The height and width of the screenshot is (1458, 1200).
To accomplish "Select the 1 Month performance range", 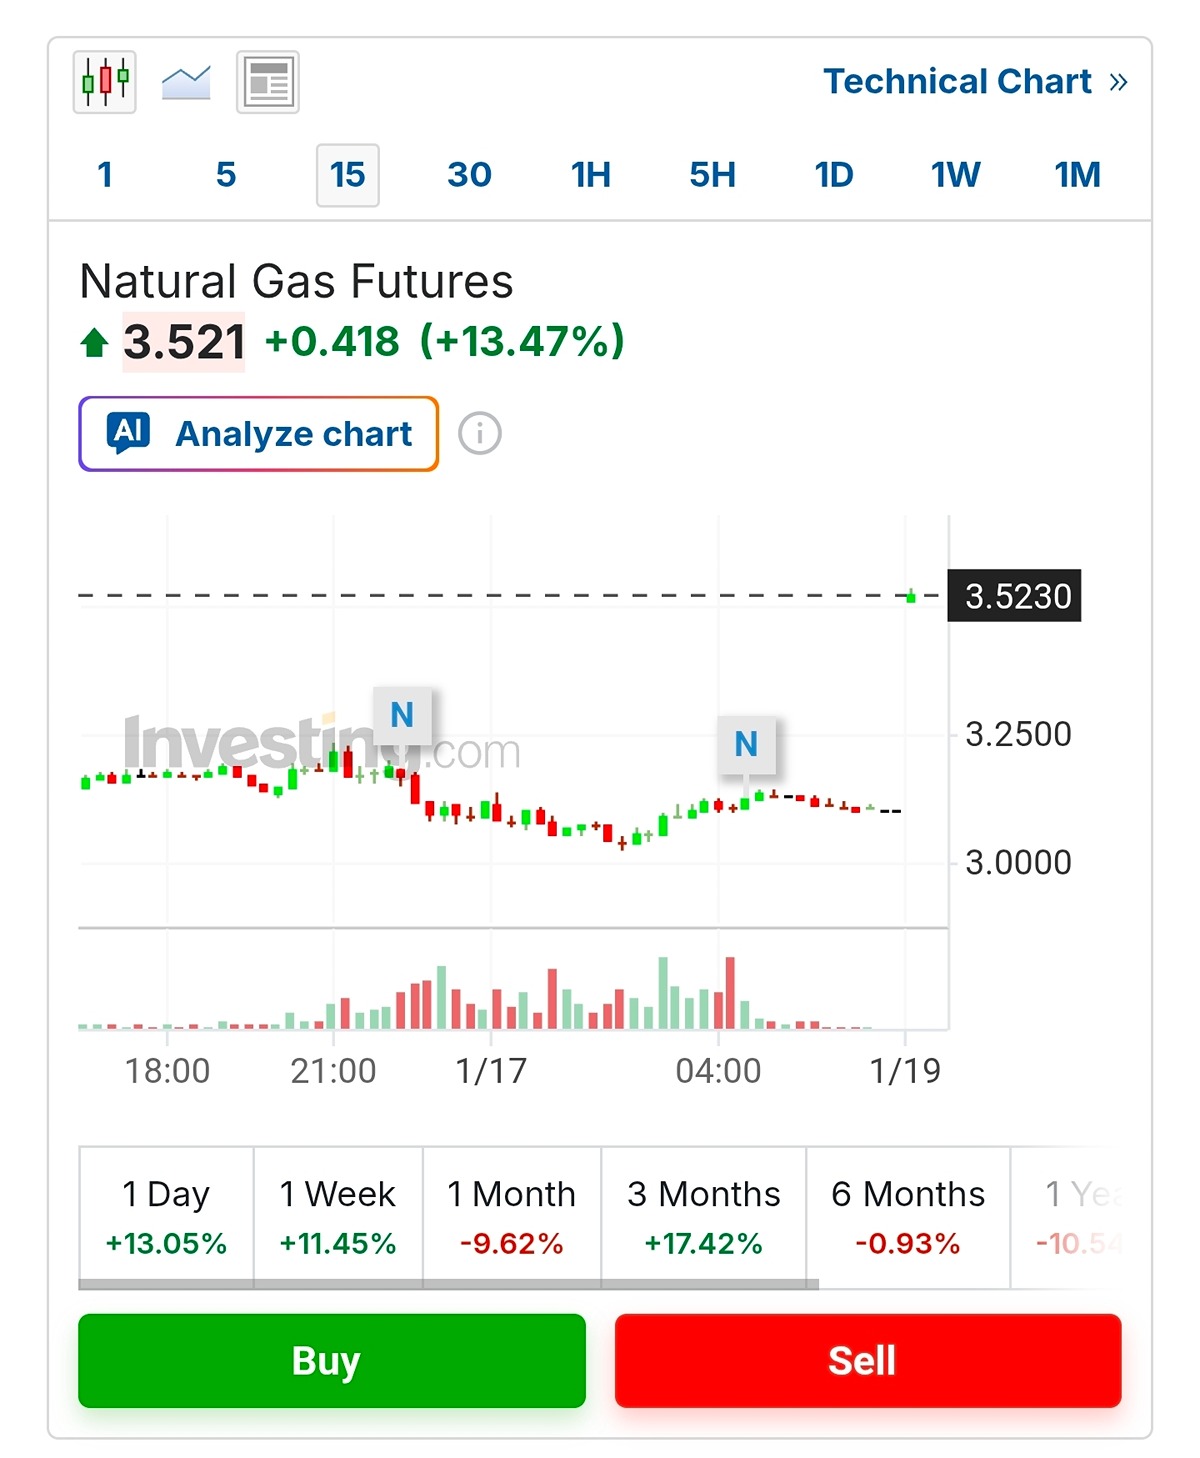I will pyautogui.click(x=511, y=1217).
